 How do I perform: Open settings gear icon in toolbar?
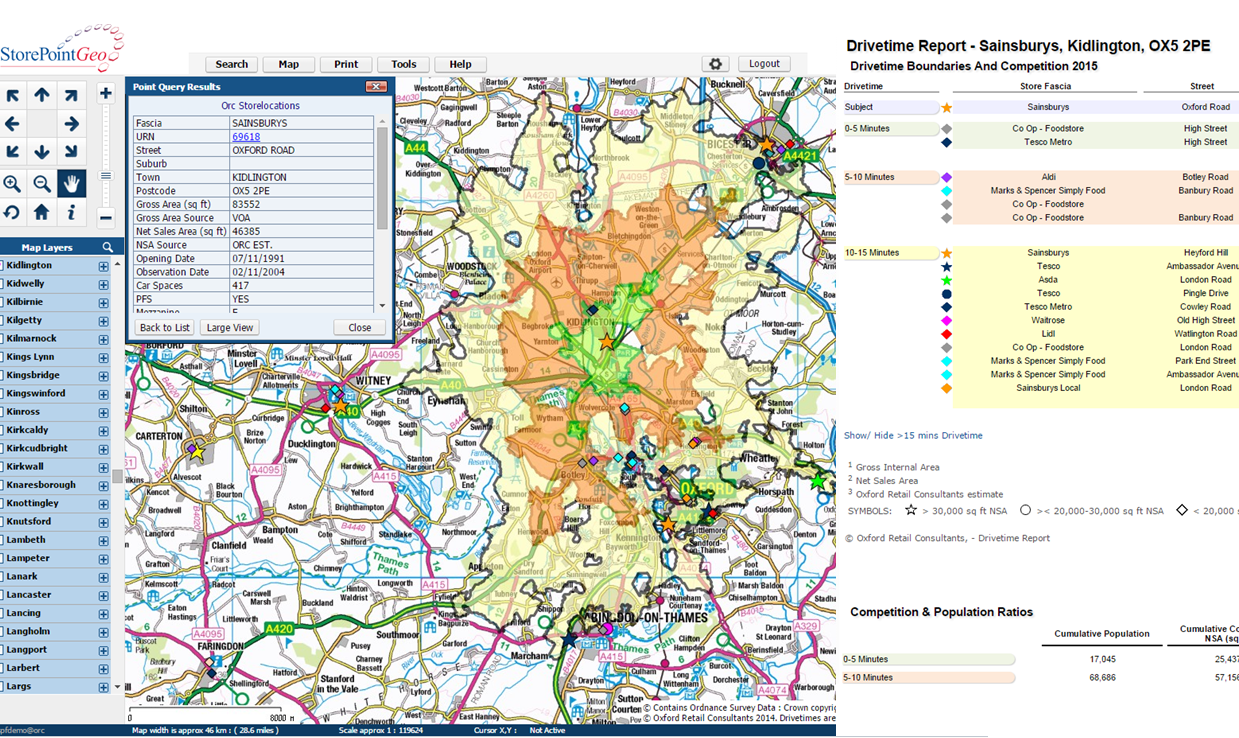[715, 64]
